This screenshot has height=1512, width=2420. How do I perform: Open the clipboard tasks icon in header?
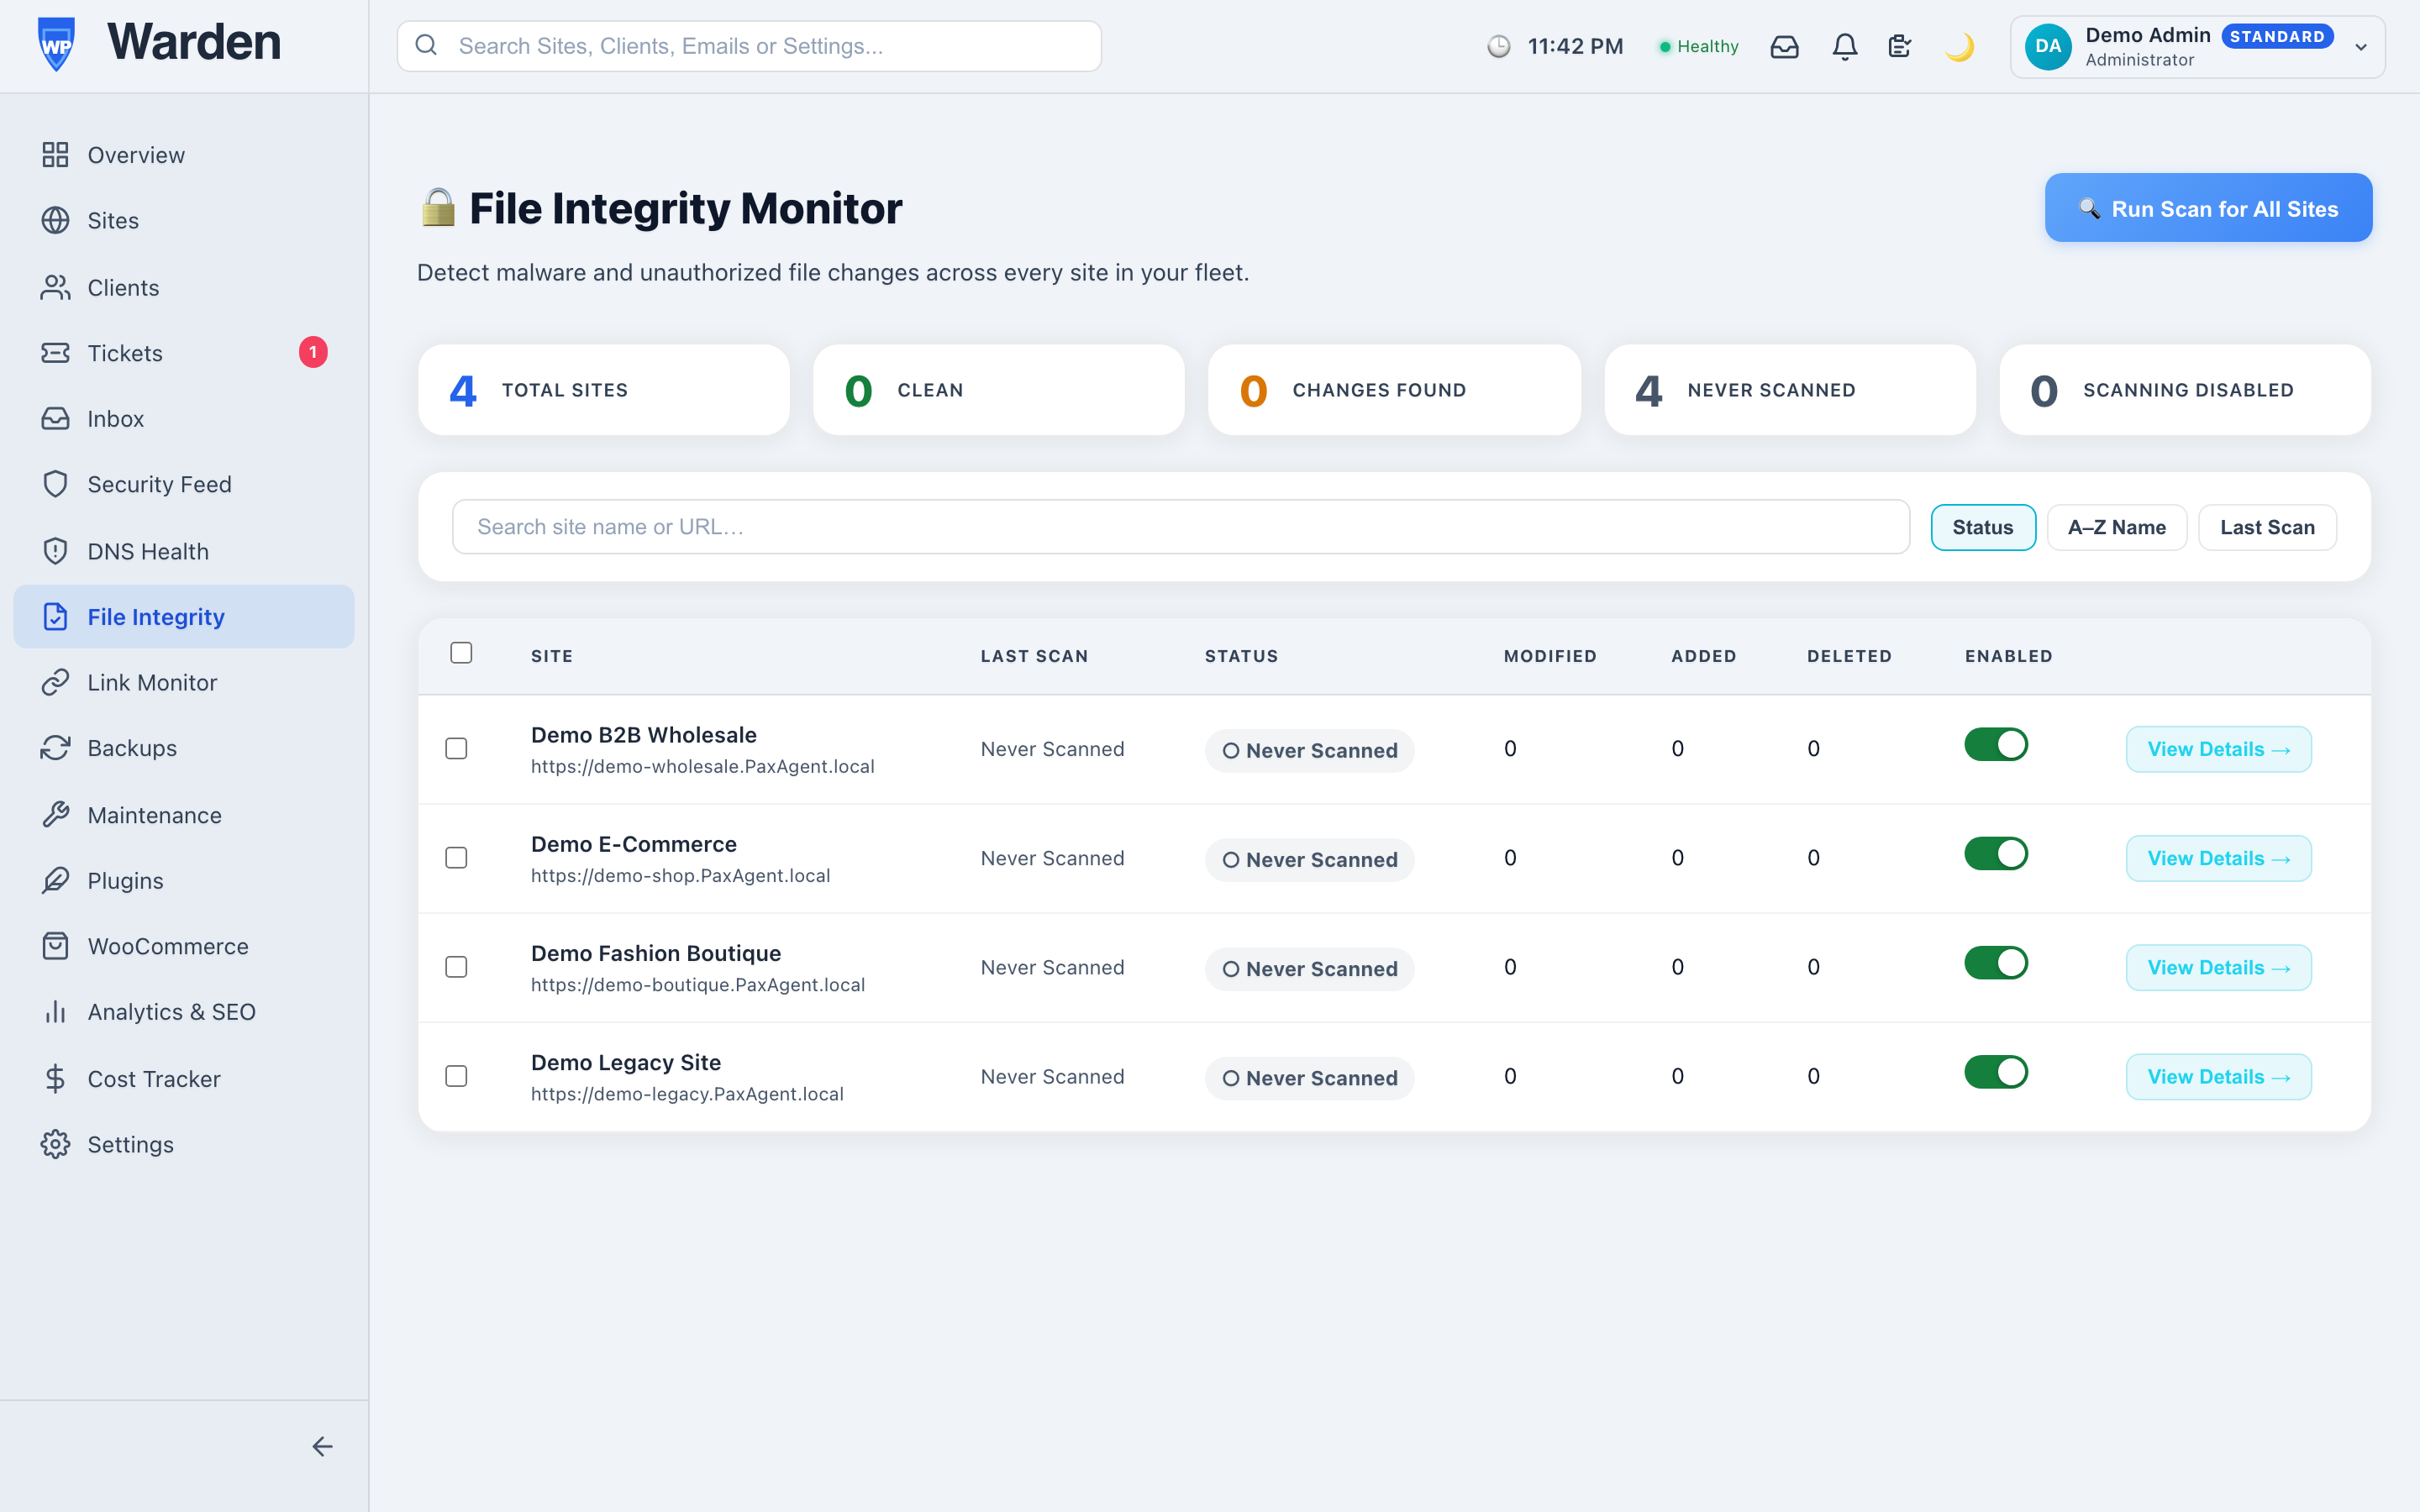pos(1900,46)
